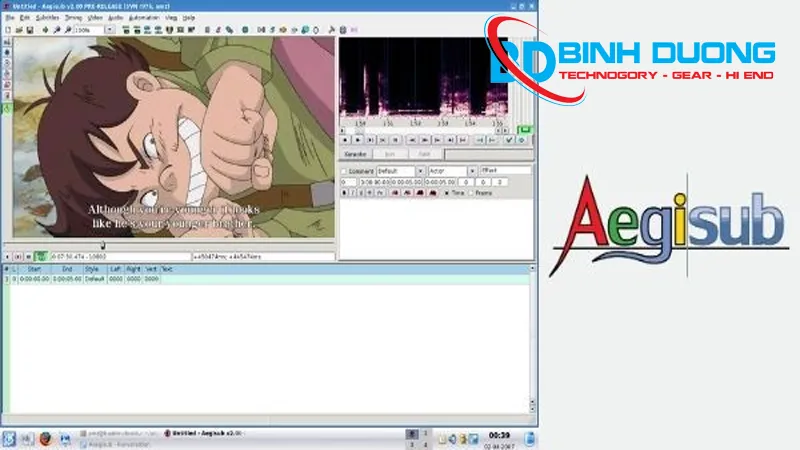Click the Karaoke button
This screenshot has height=450, width=800.
(355, 154)
